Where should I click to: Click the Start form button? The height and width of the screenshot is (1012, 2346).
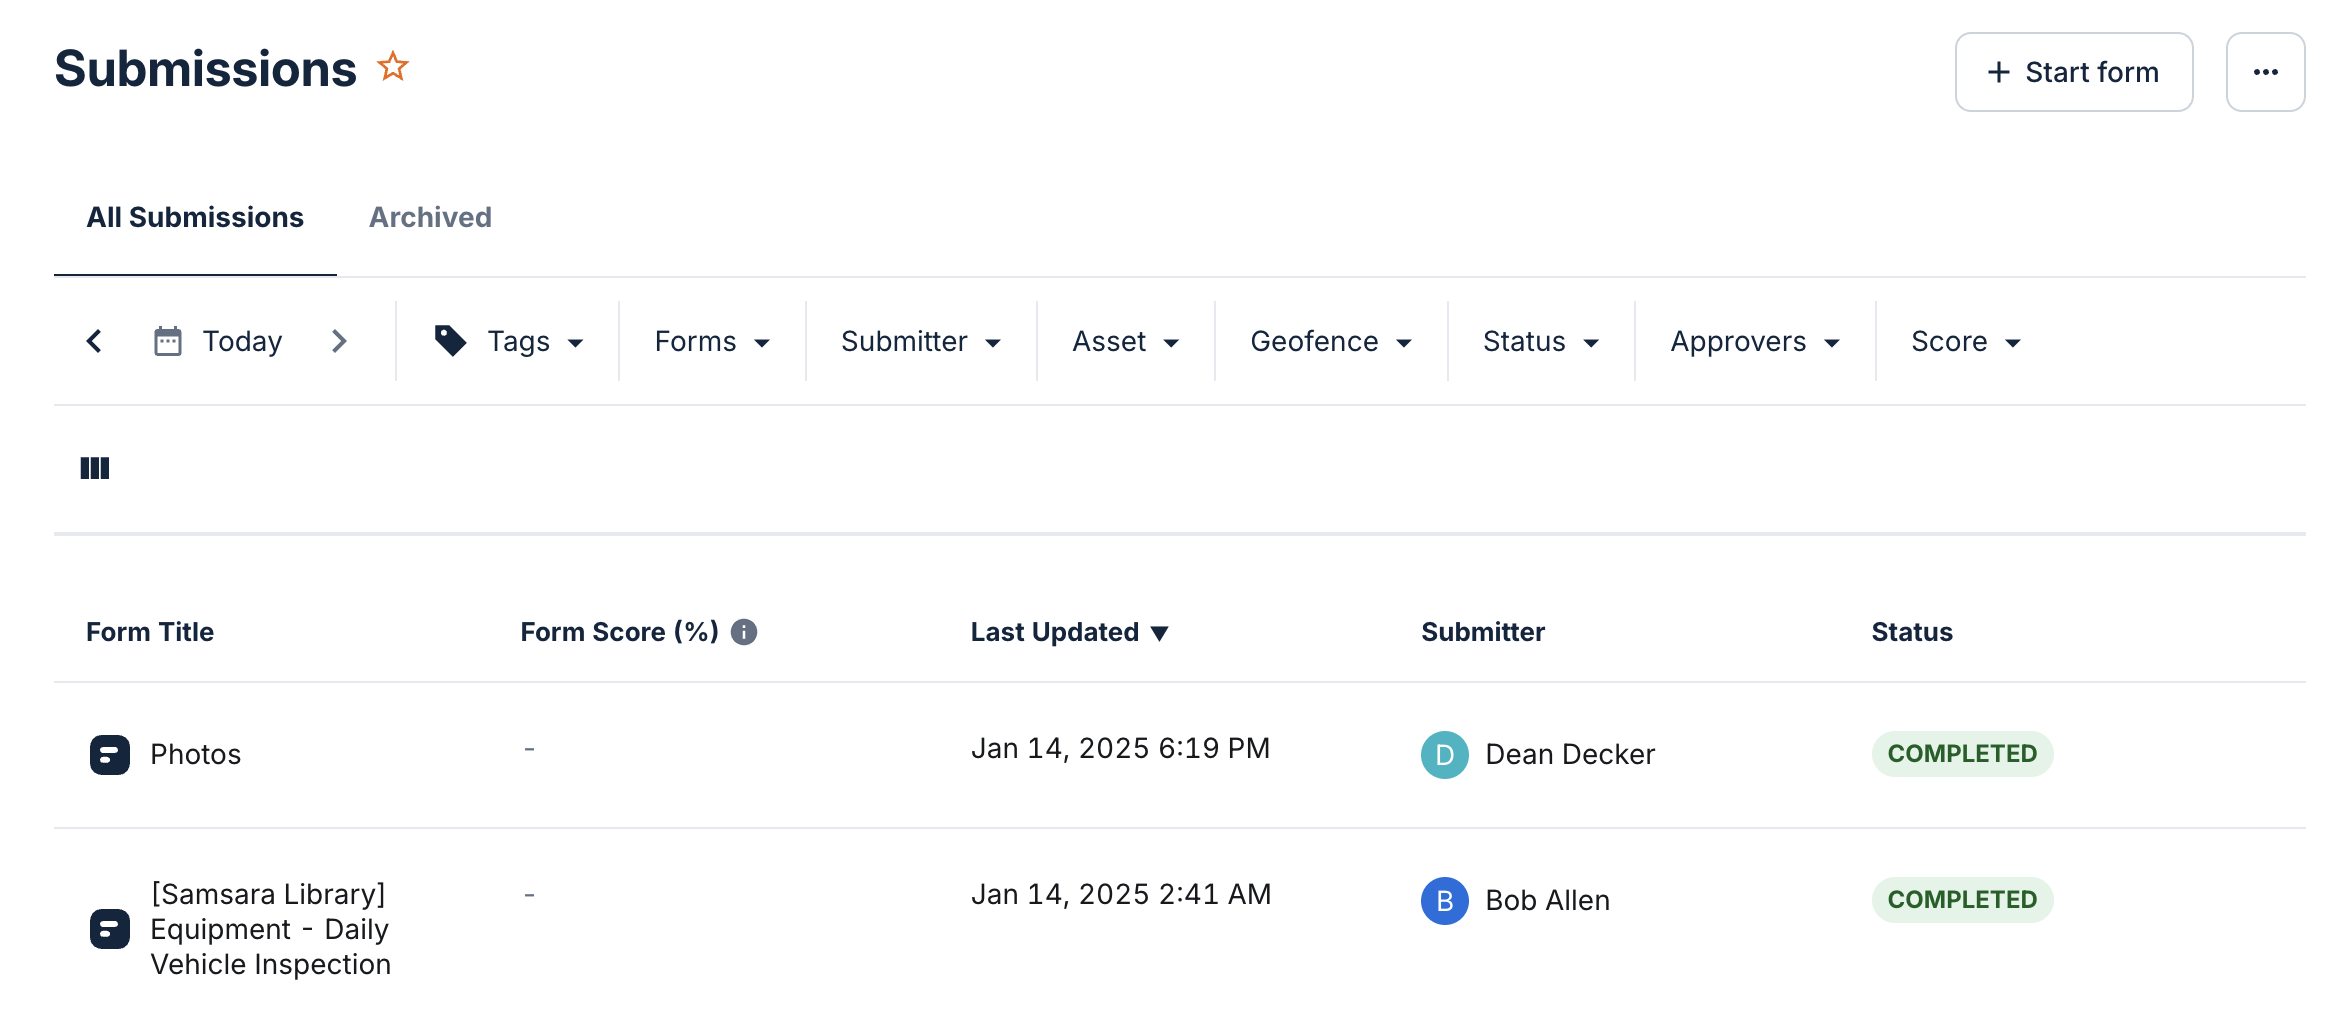(2072, 71)
